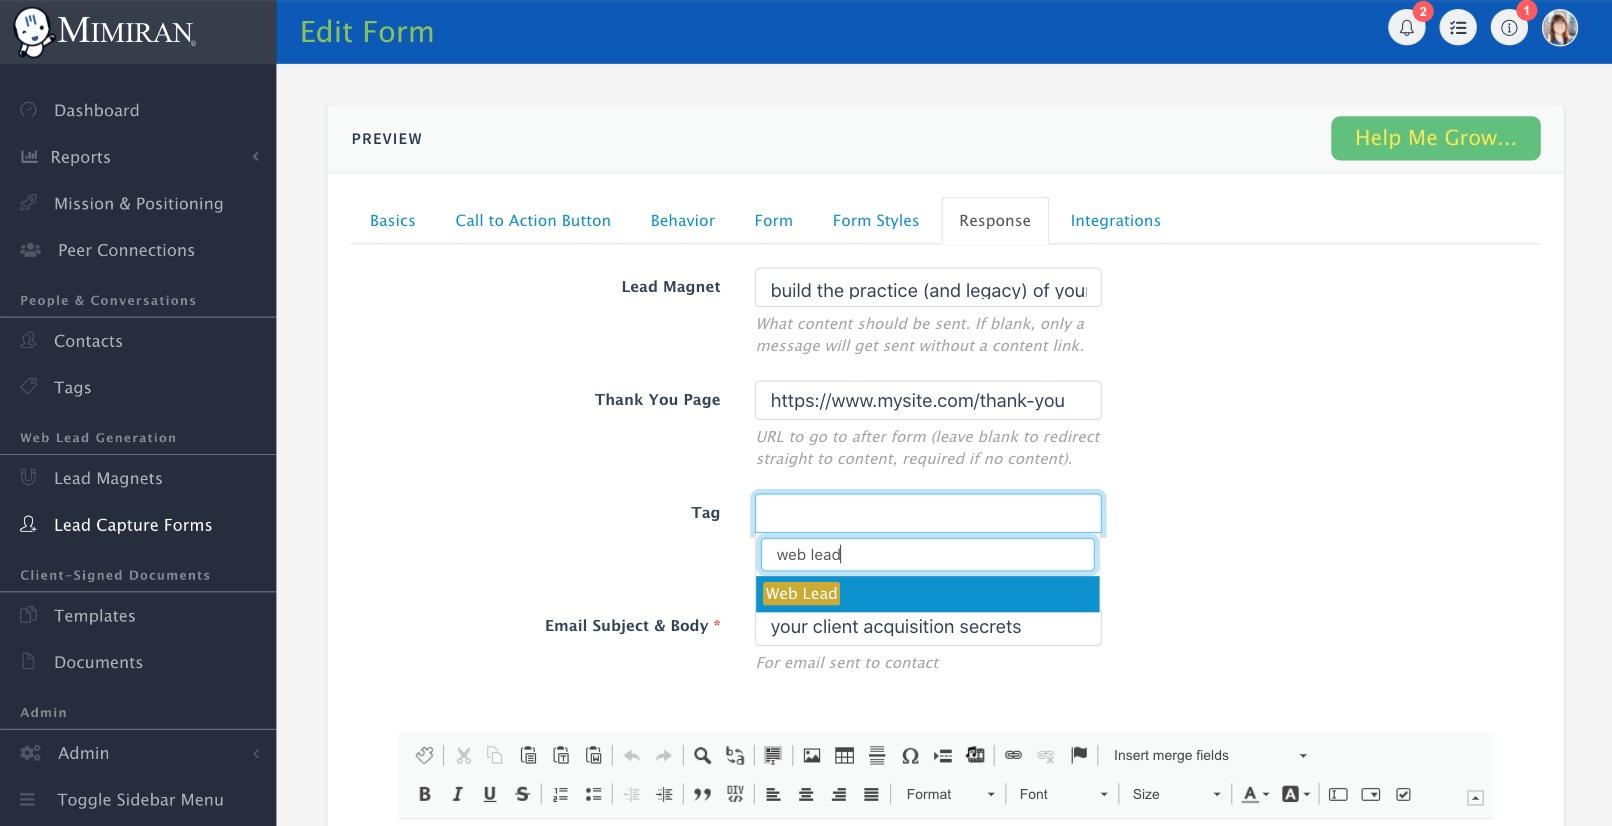The image size is (1612, 826).
Task: Switch to the Form tab
Action: coord(774,220)
